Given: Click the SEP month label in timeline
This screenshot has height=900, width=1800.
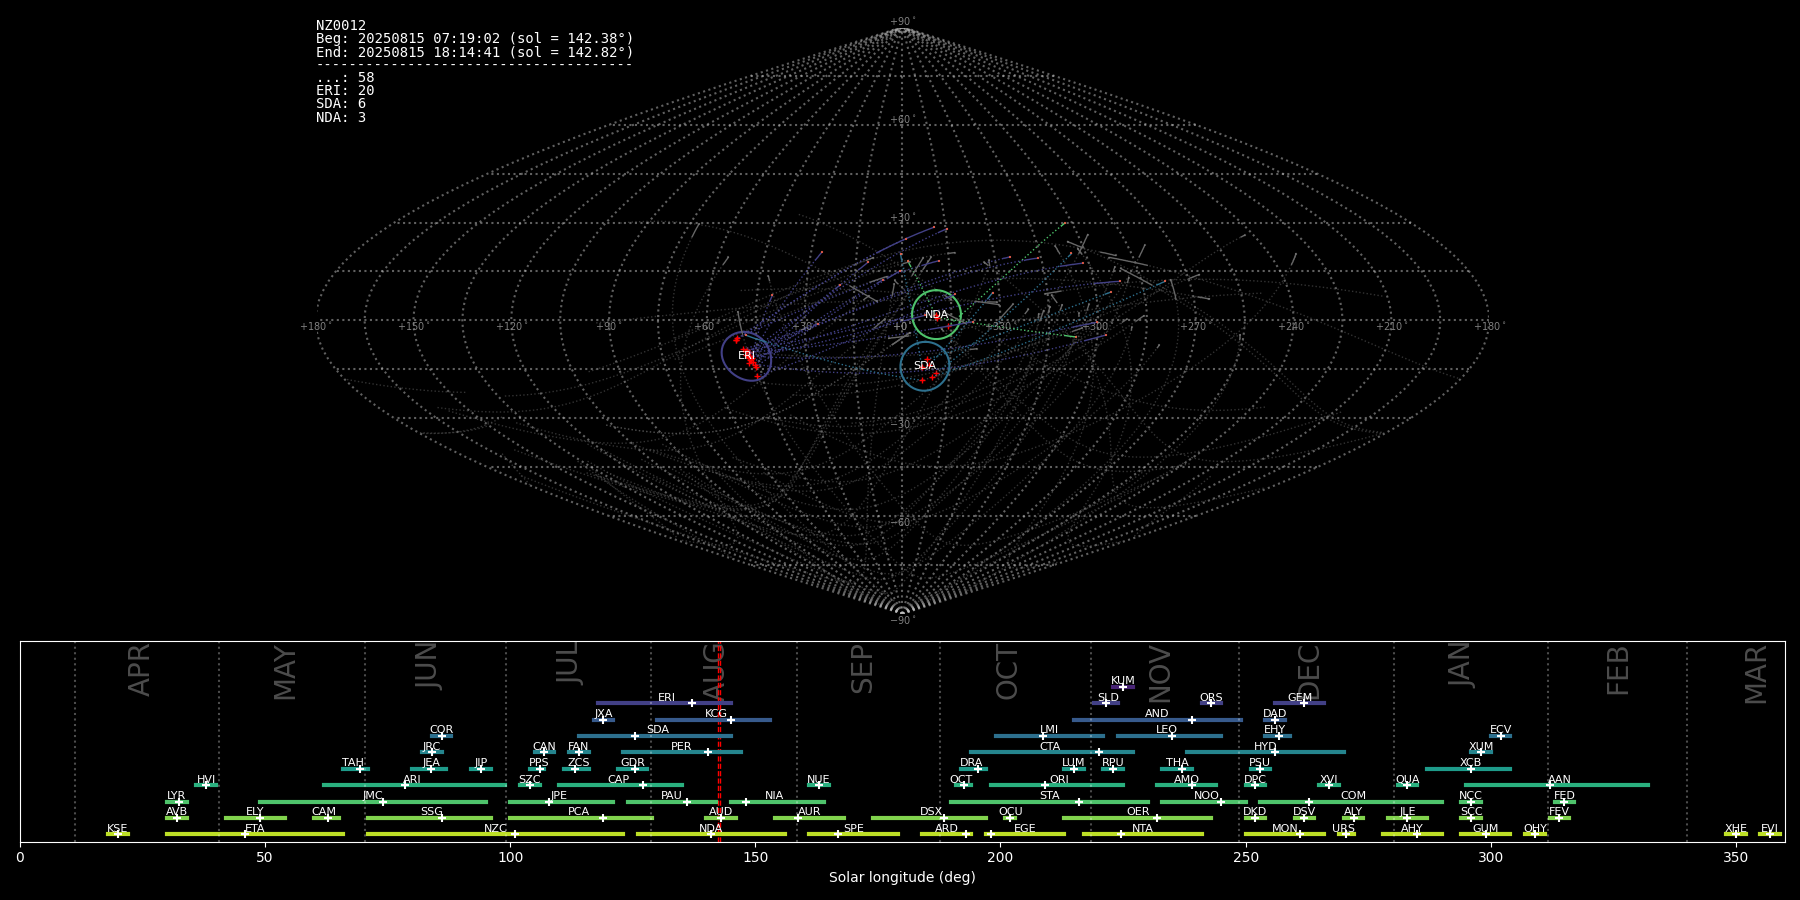Looking at the screenshot, I should (x=862, y=669).
